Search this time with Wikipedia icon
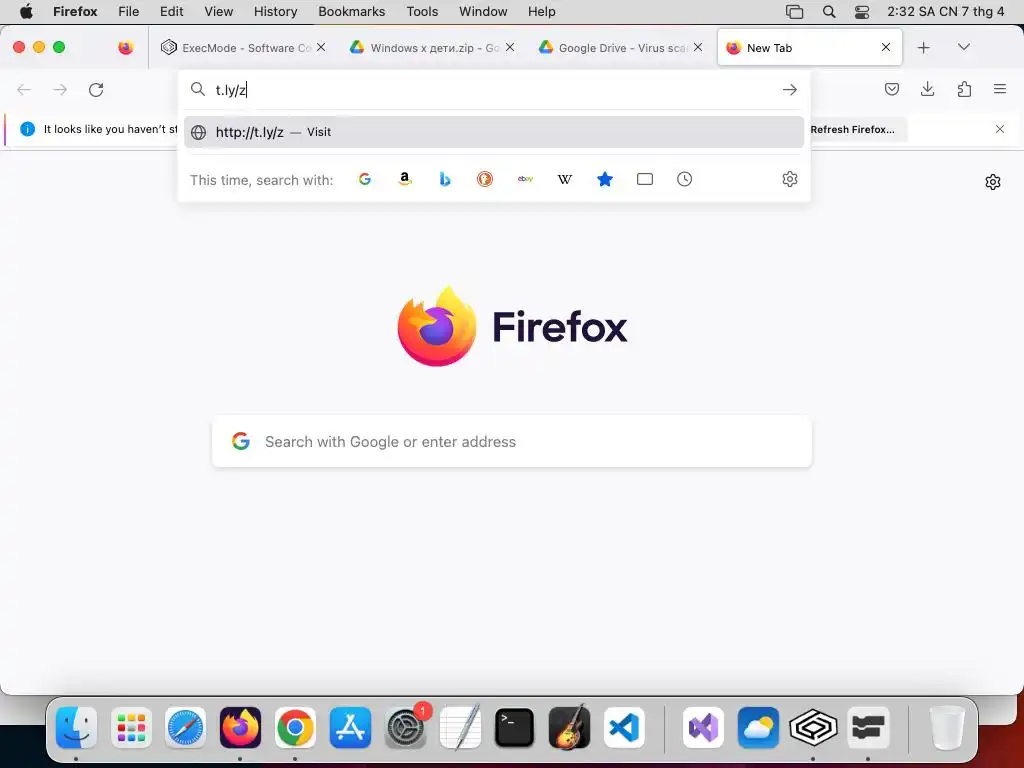Screen dimensions: 1024x768 click(565, 179)
